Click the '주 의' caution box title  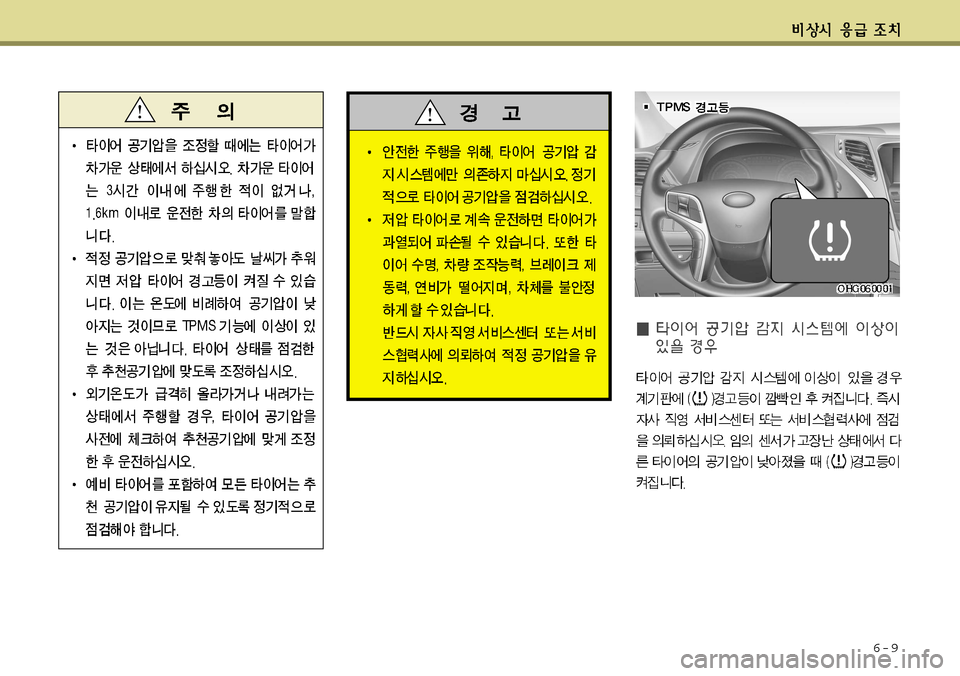pos(203,111)
